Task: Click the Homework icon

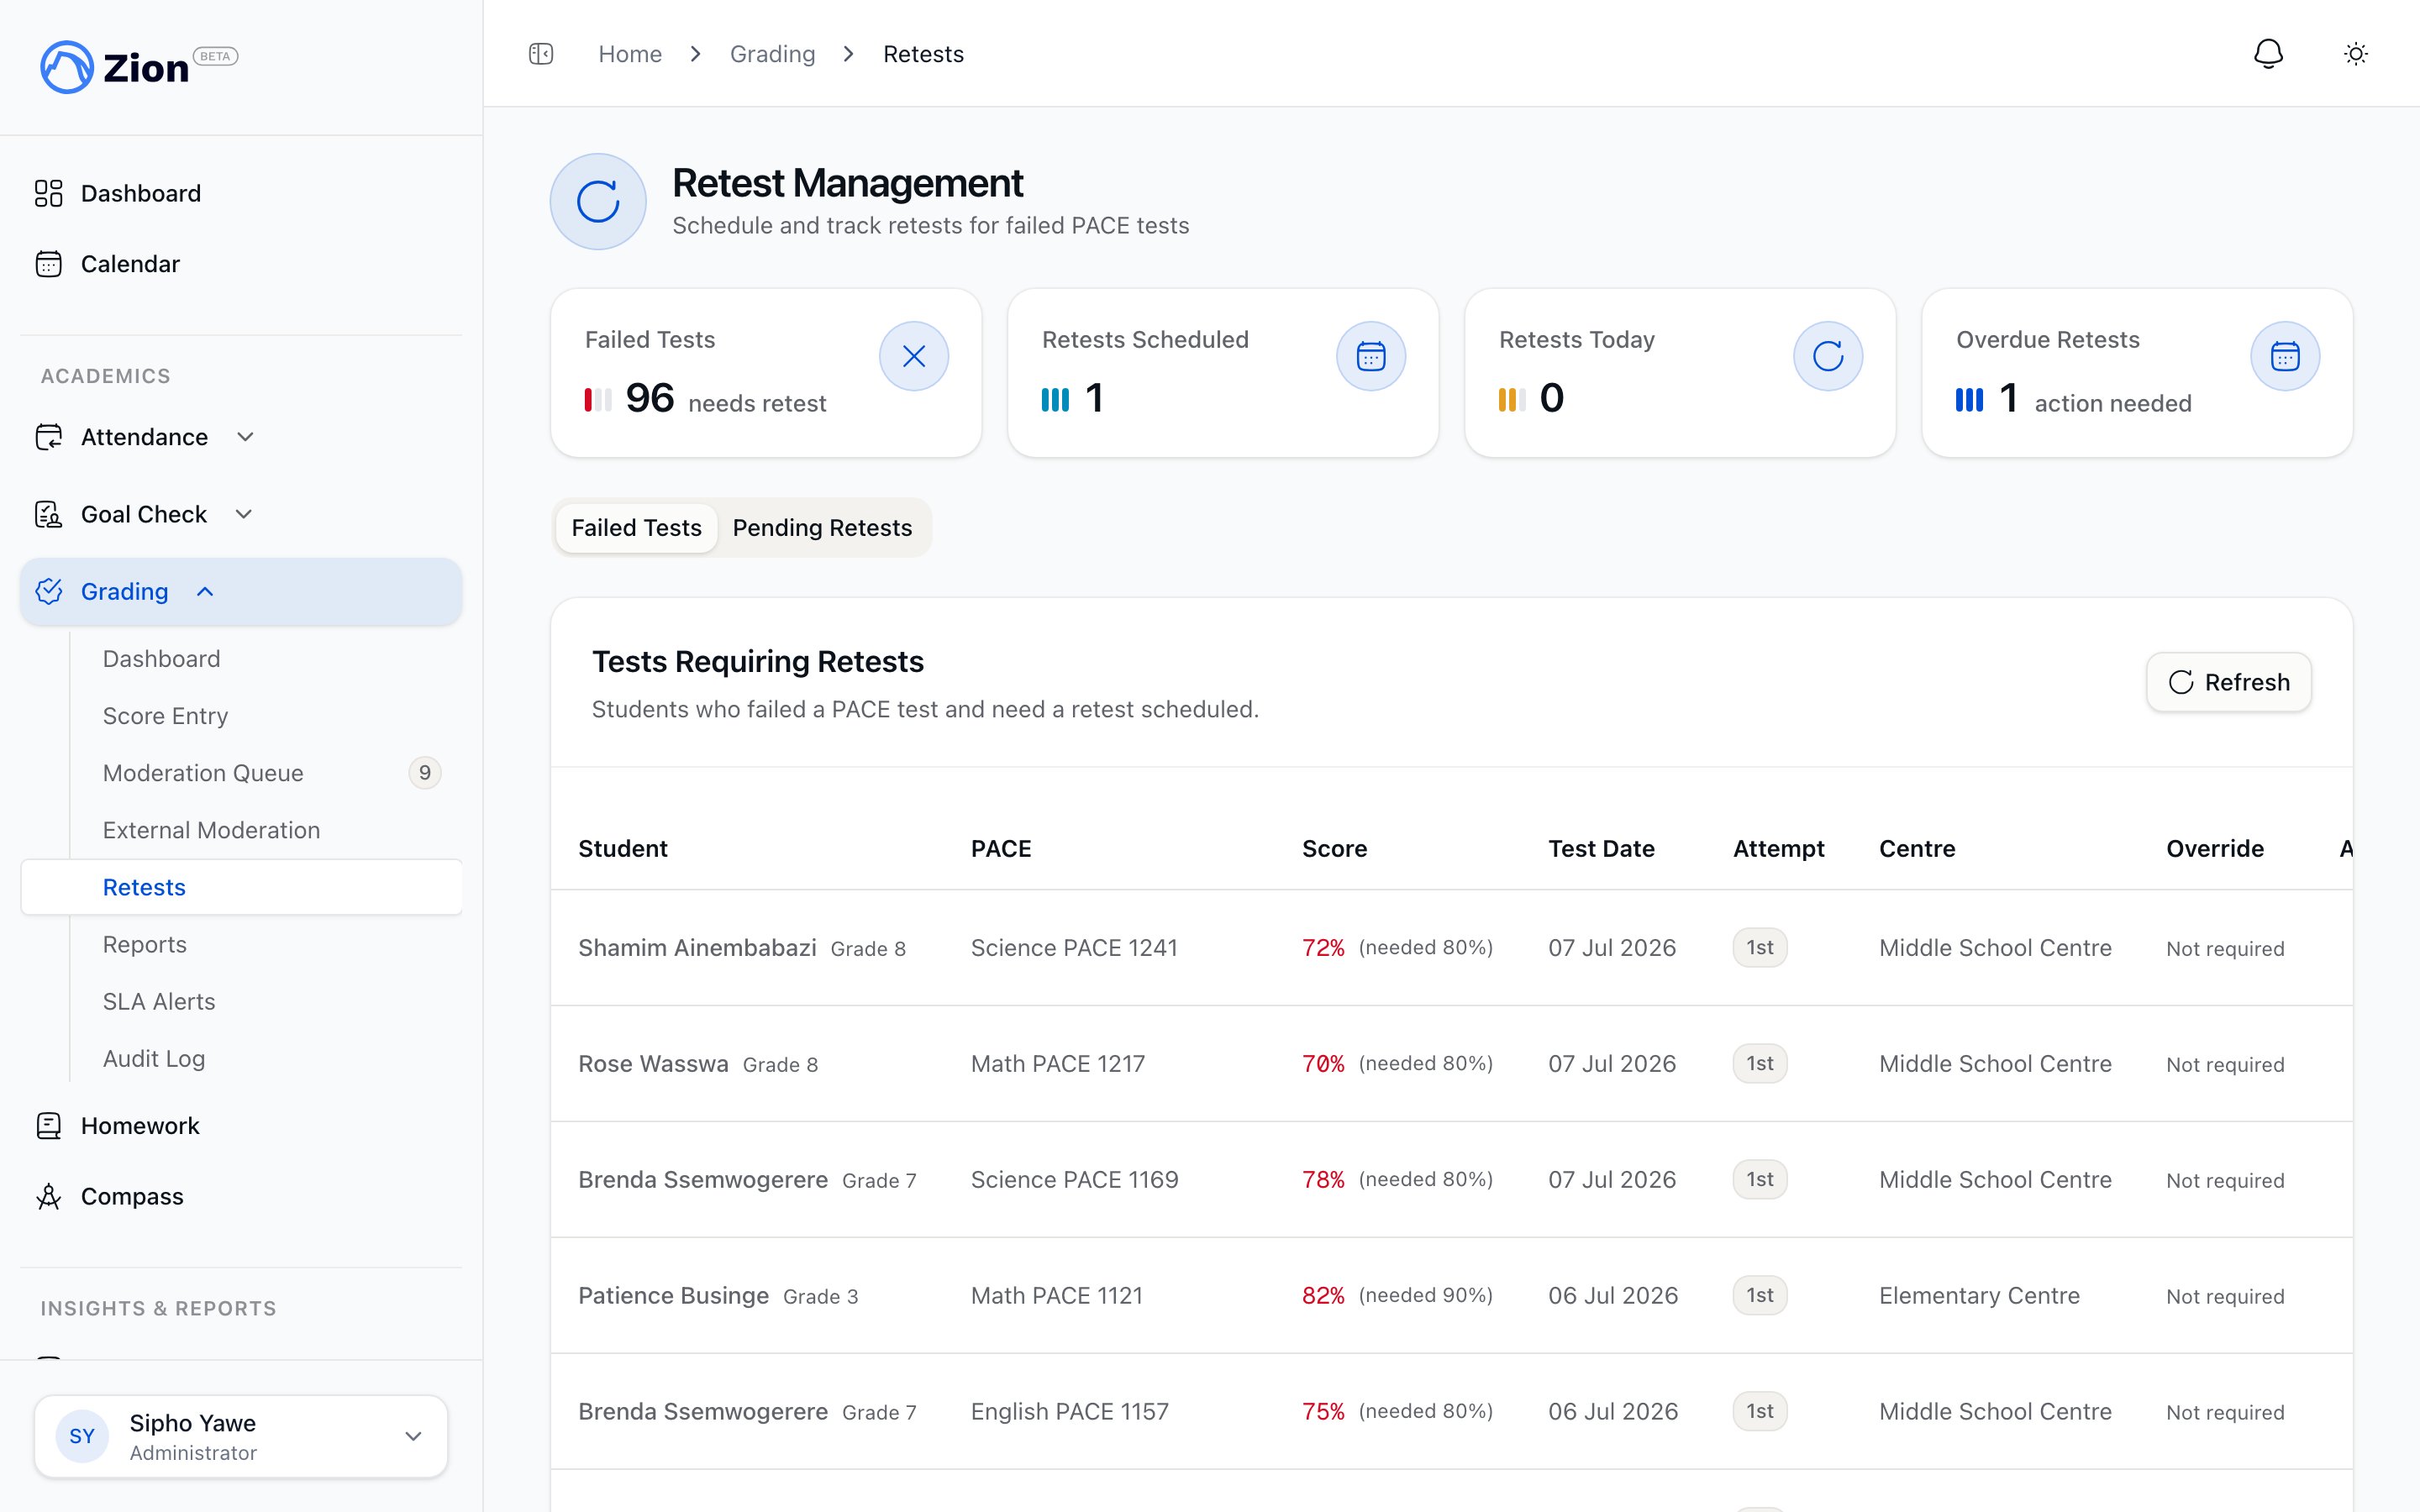Action: (x=48, y=1126)
